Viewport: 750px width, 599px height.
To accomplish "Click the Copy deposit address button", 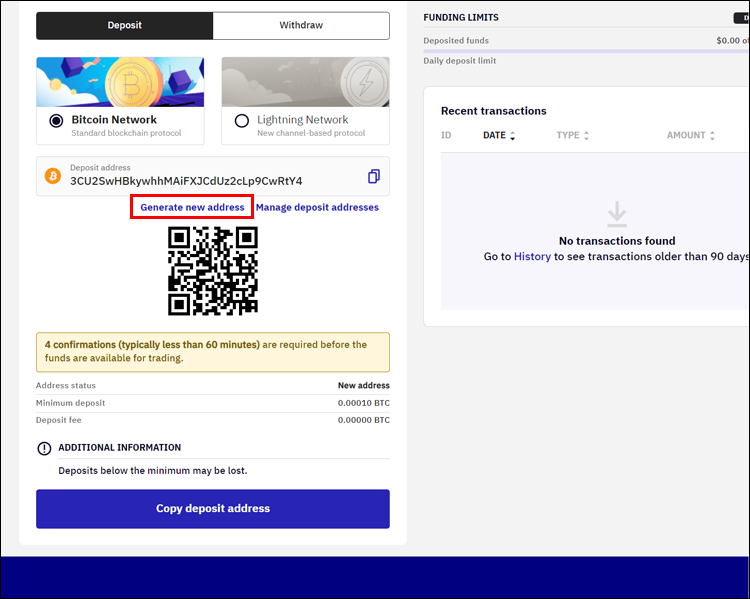I will point(213,509).
